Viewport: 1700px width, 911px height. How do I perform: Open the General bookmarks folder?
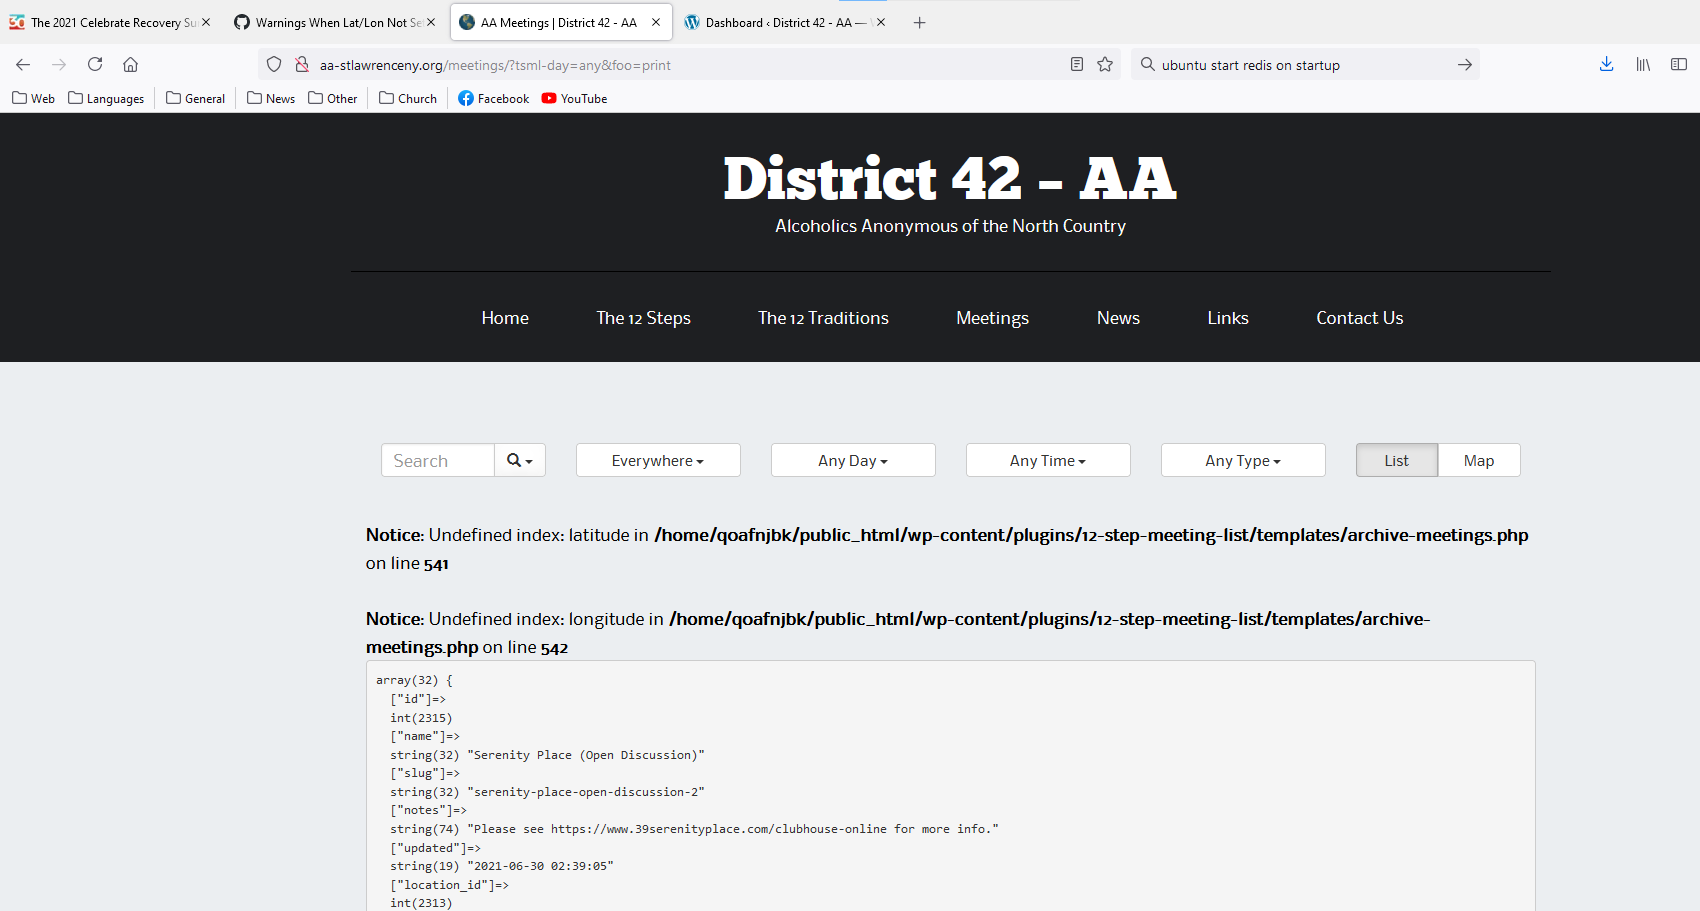tap(195, 98)
